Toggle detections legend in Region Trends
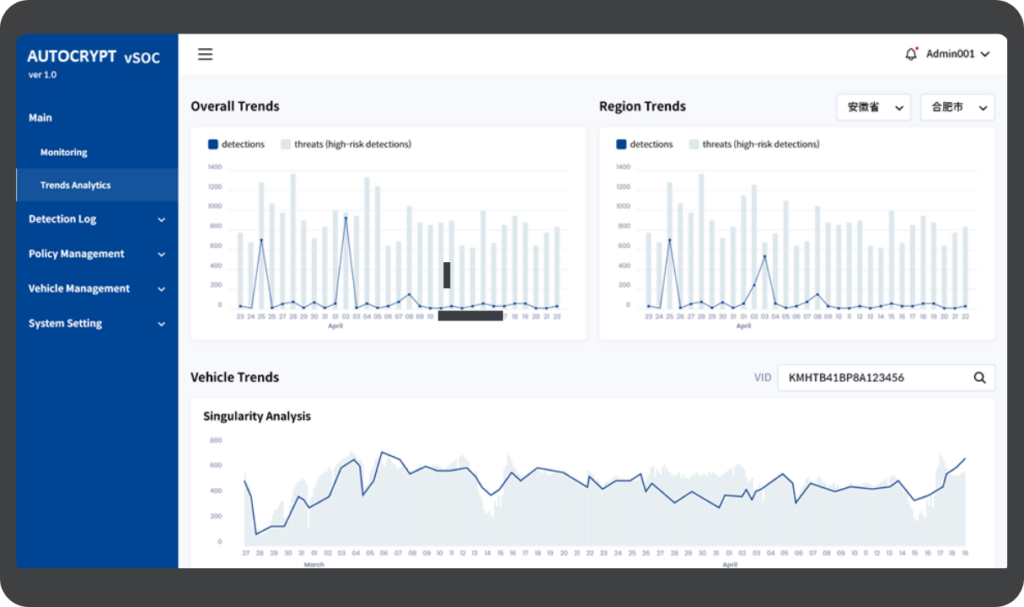This screenshot has width=1024, height=607. coord(645,144)
